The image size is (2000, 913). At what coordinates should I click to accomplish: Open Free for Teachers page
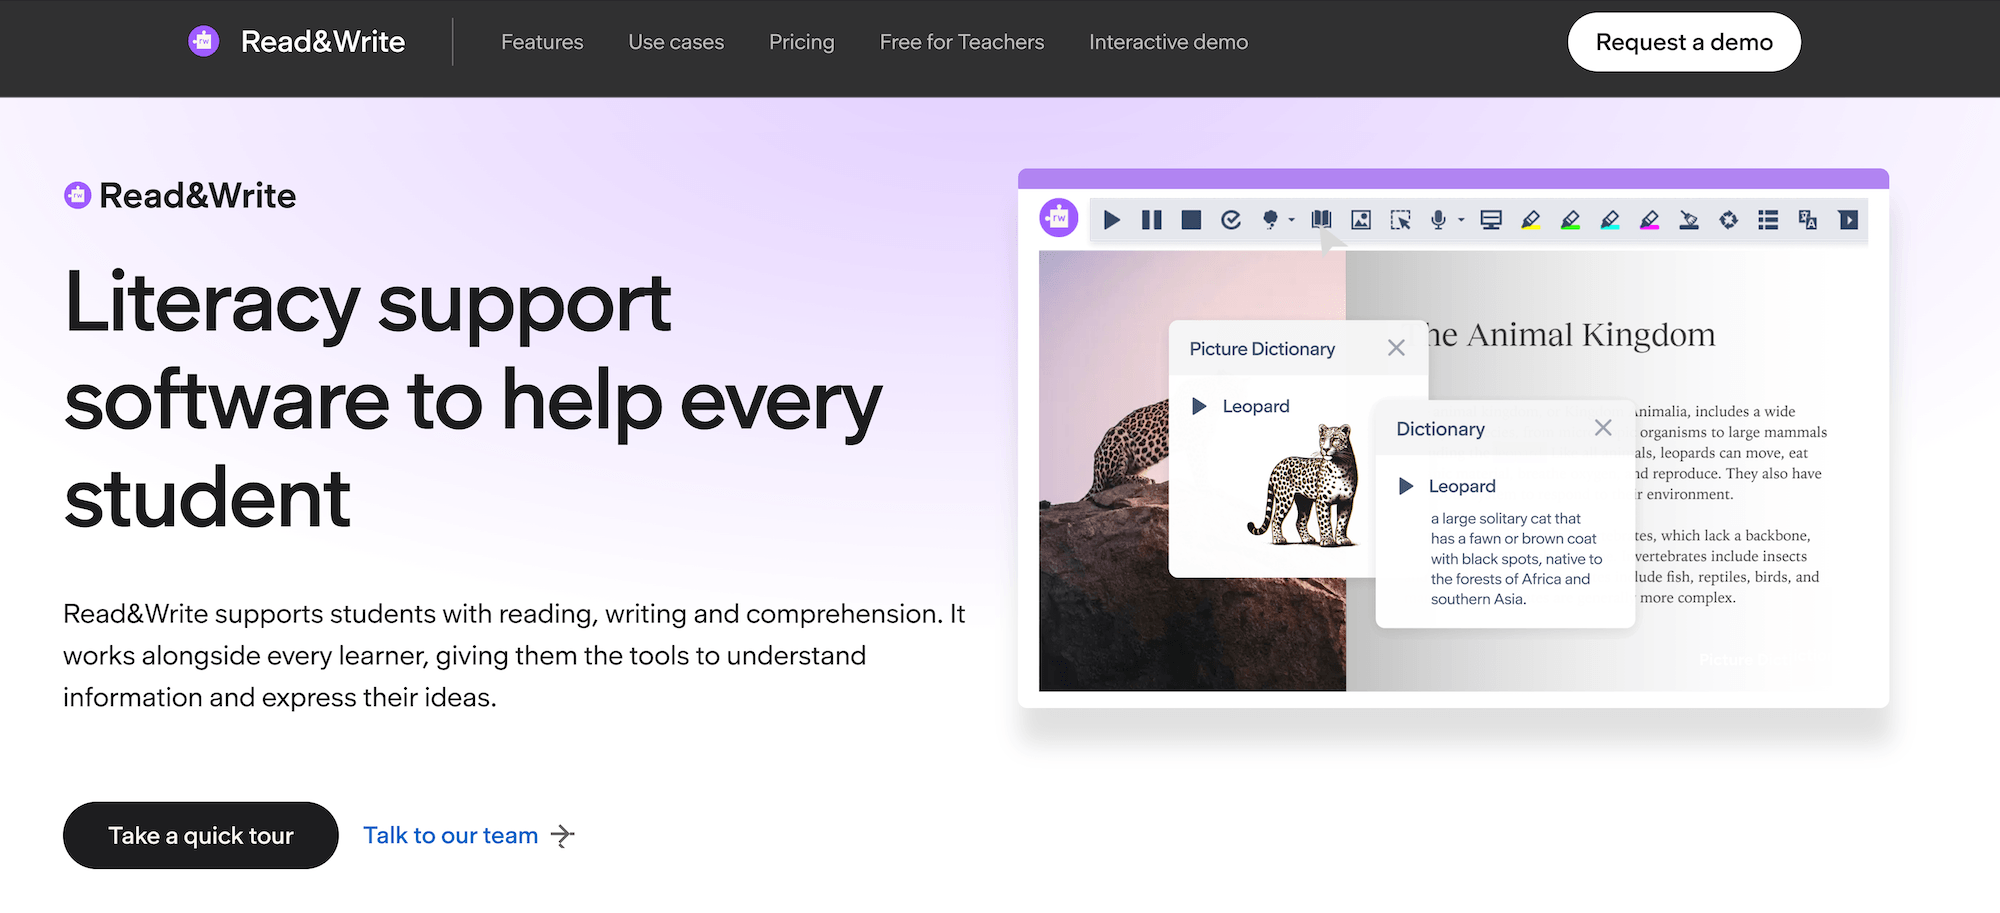pos(962,42)
